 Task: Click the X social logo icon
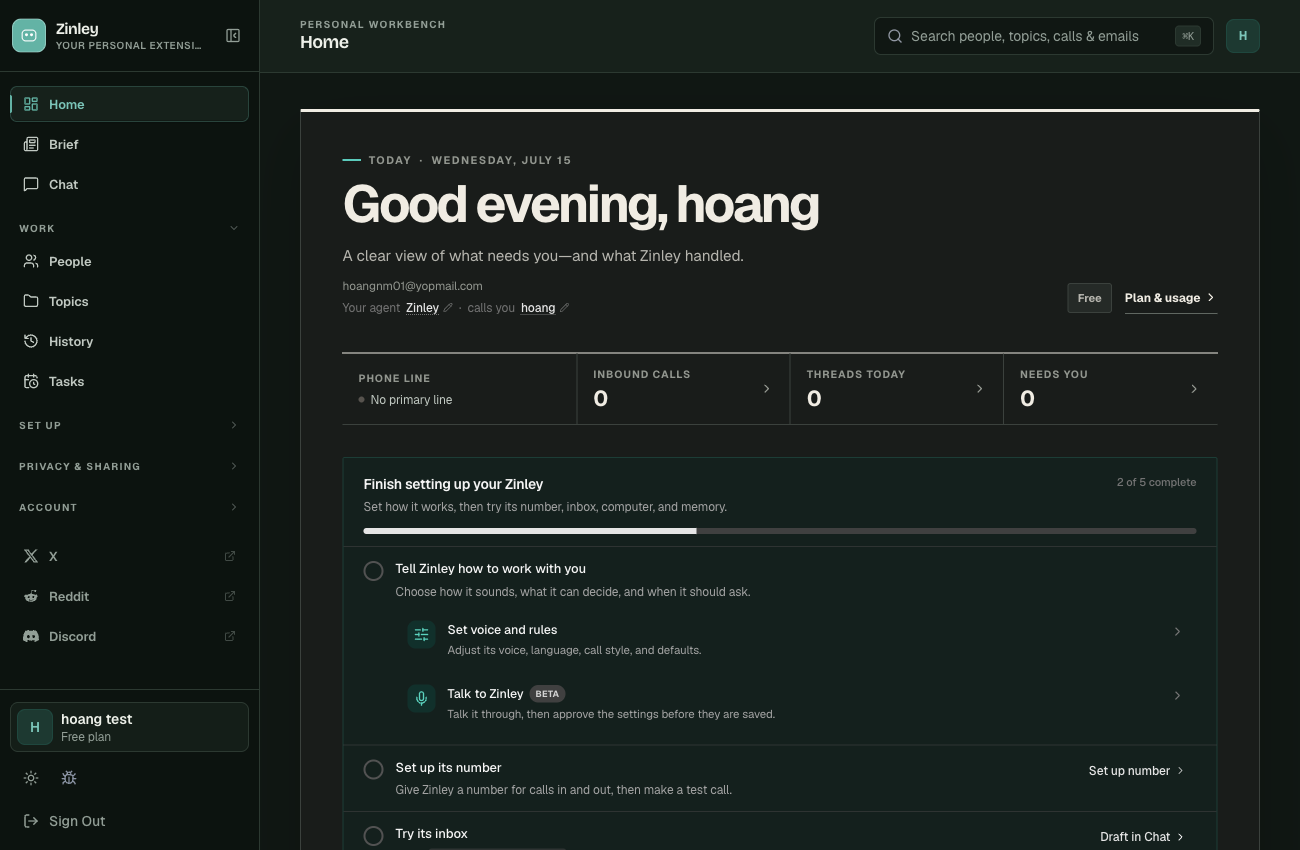(31, 556)
